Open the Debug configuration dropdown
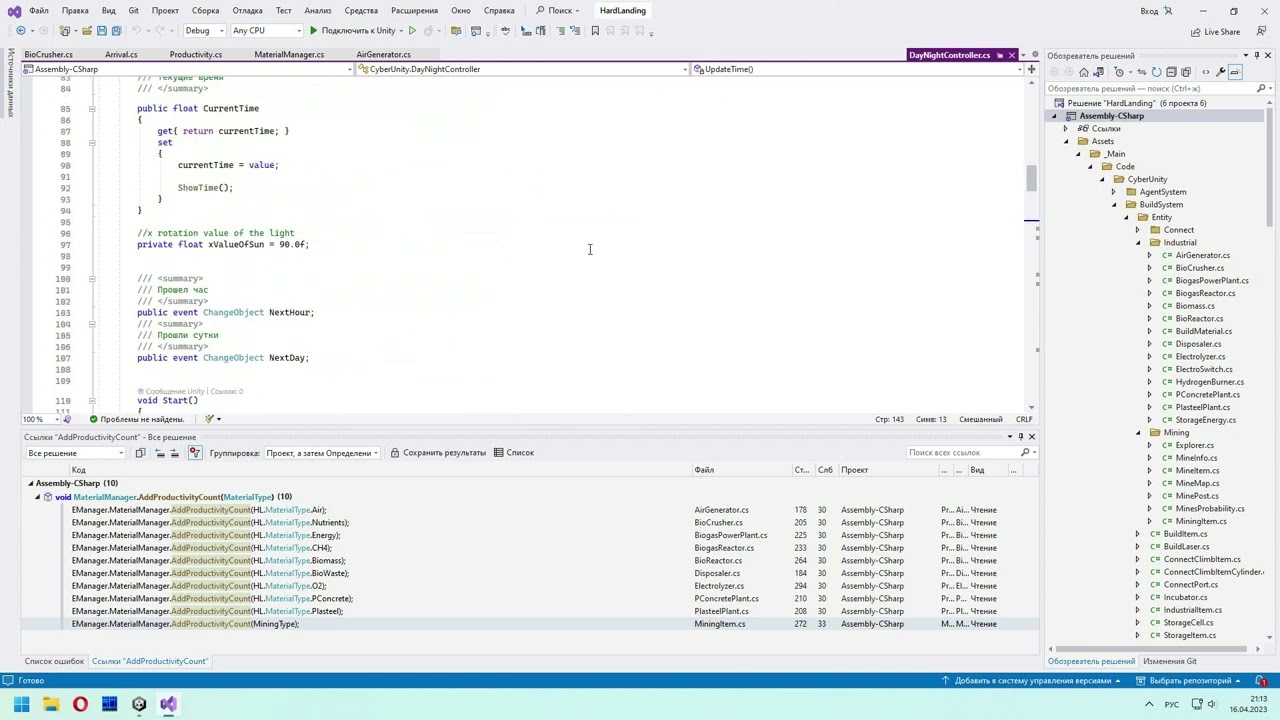This screenshot has height=720, width=1280. click(205, 31)
